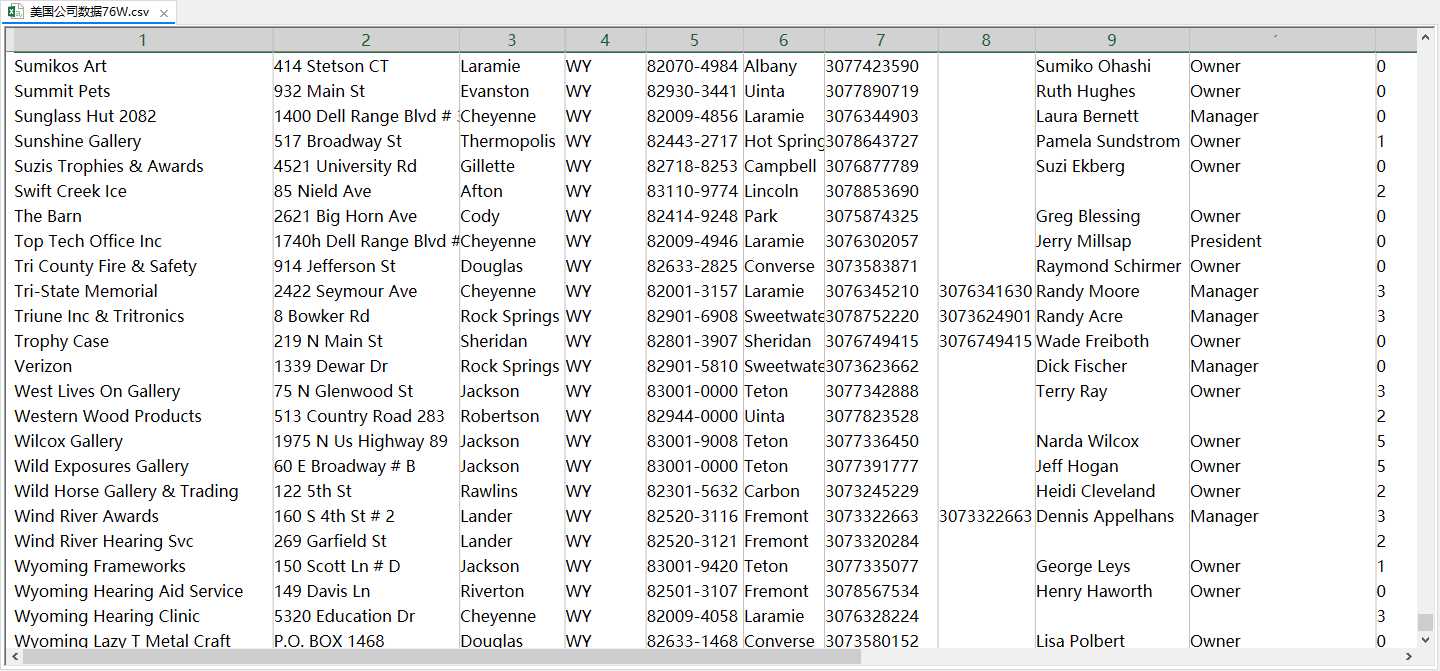Select the cell 'Triune Inc & Tritronics'

[143, 316]
